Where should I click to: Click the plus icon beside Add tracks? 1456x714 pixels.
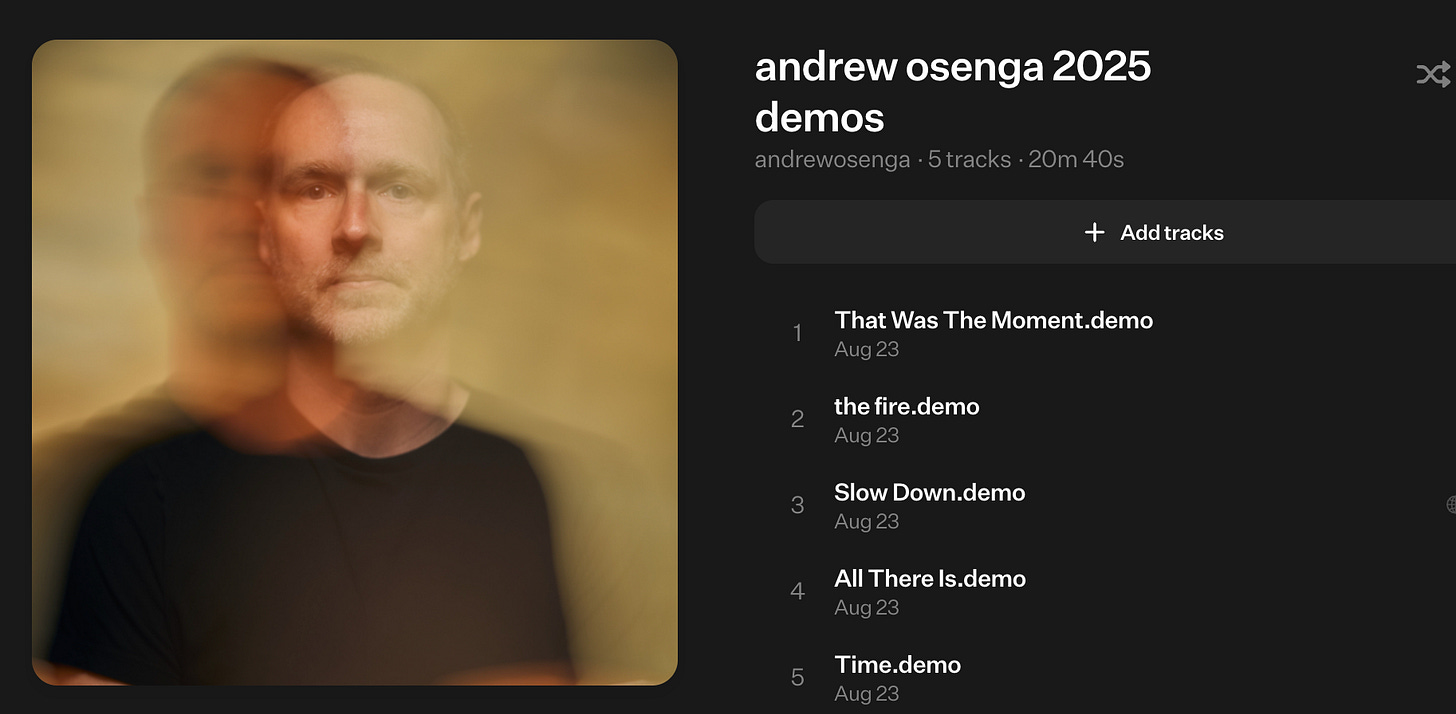coord(1095,232)
